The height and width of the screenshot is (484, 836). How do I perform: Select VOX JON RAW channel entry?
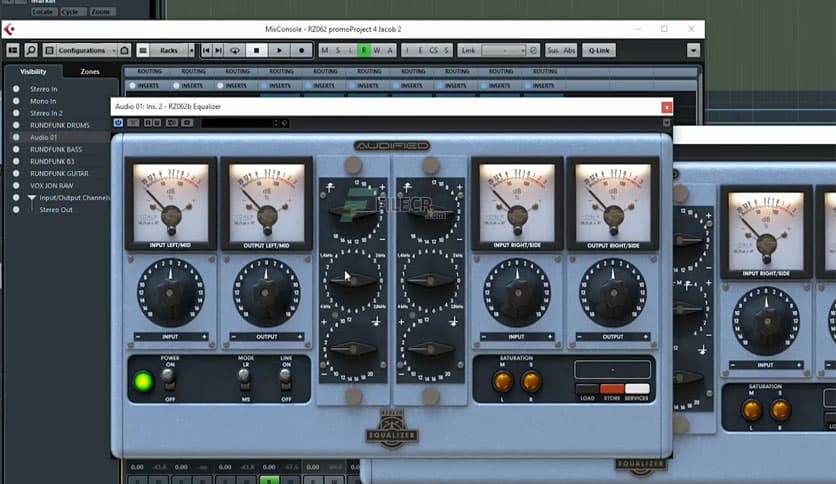pos(52,185)
